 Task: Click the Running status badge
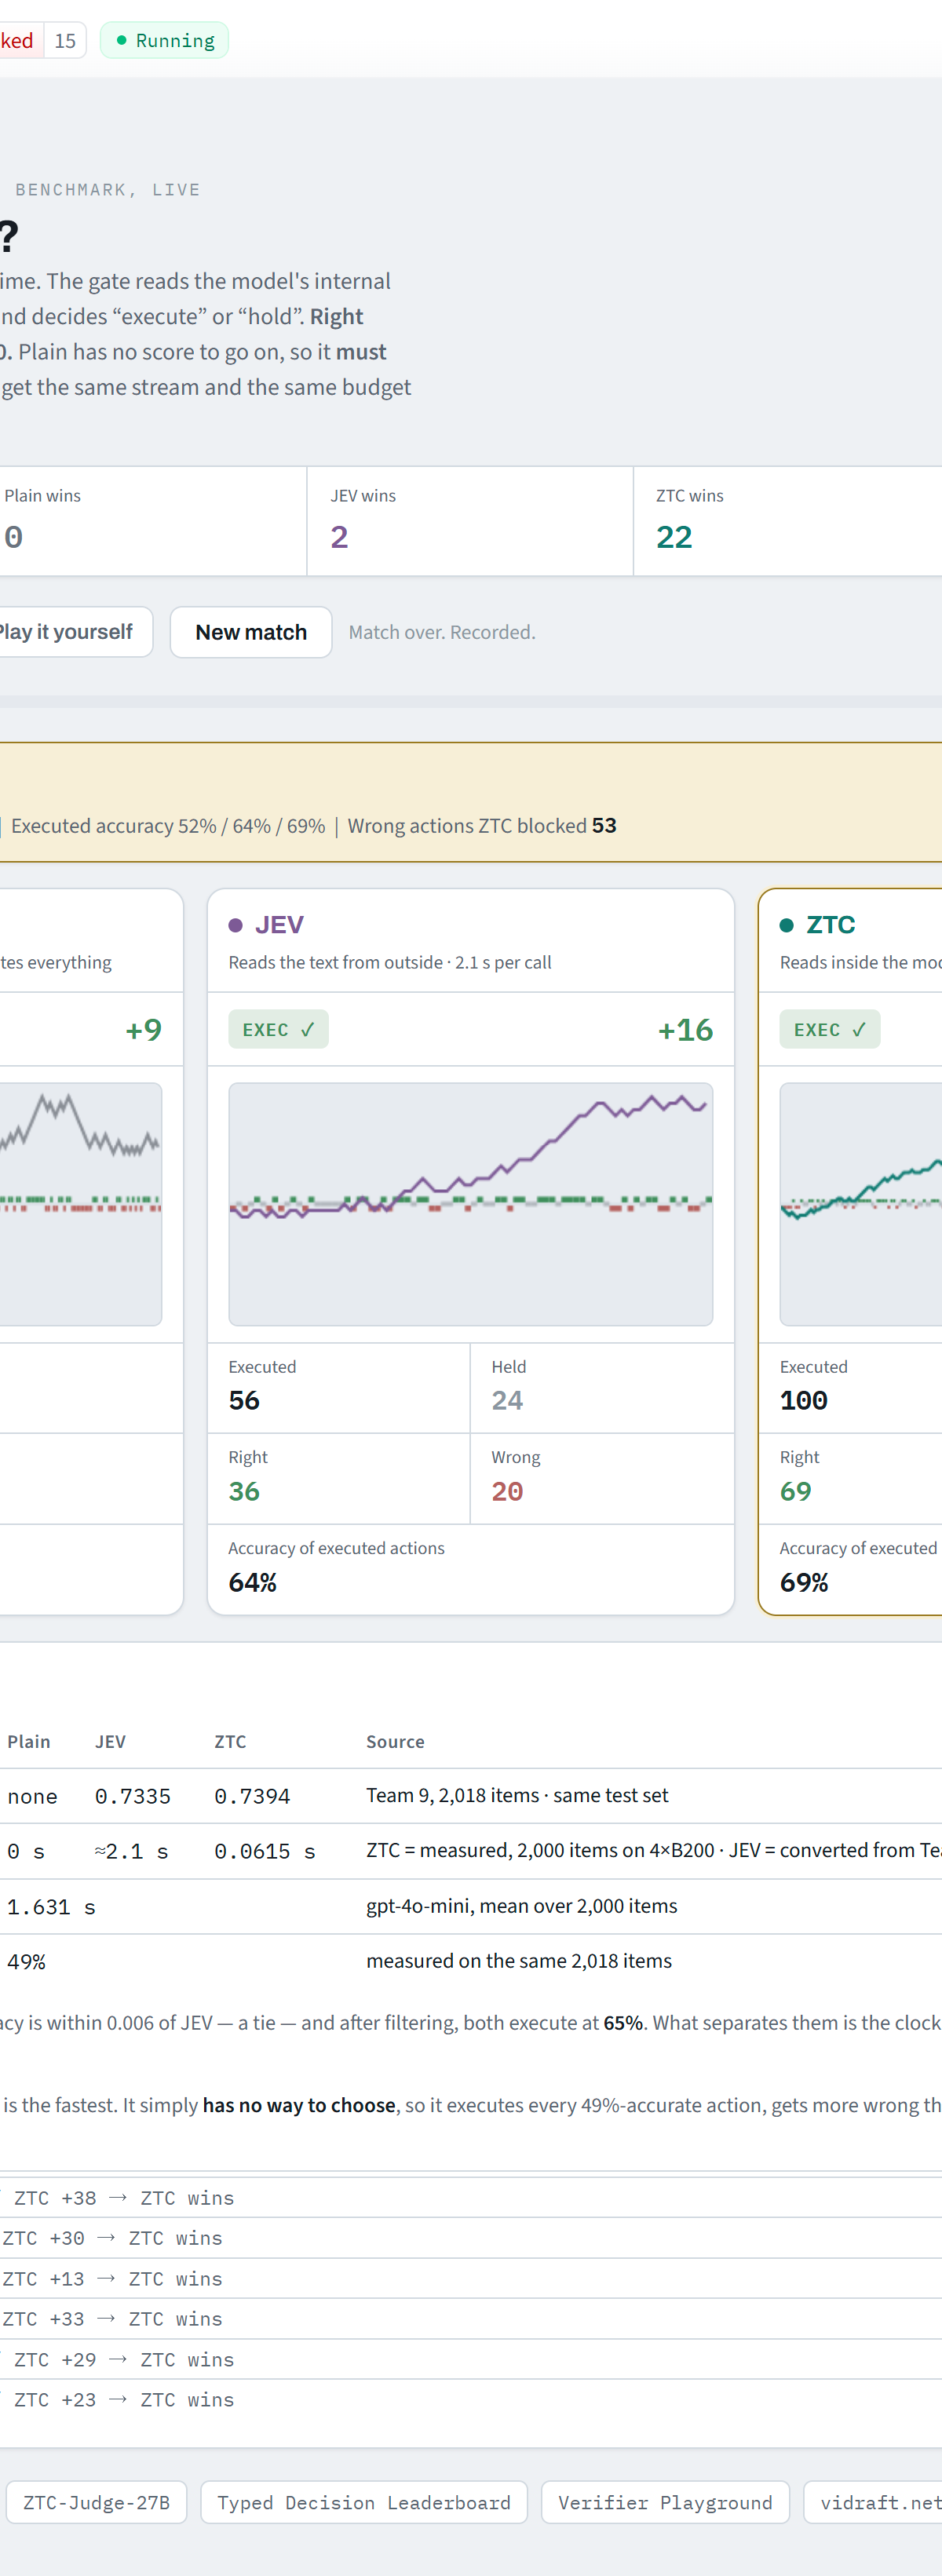(x=165, y=41)
